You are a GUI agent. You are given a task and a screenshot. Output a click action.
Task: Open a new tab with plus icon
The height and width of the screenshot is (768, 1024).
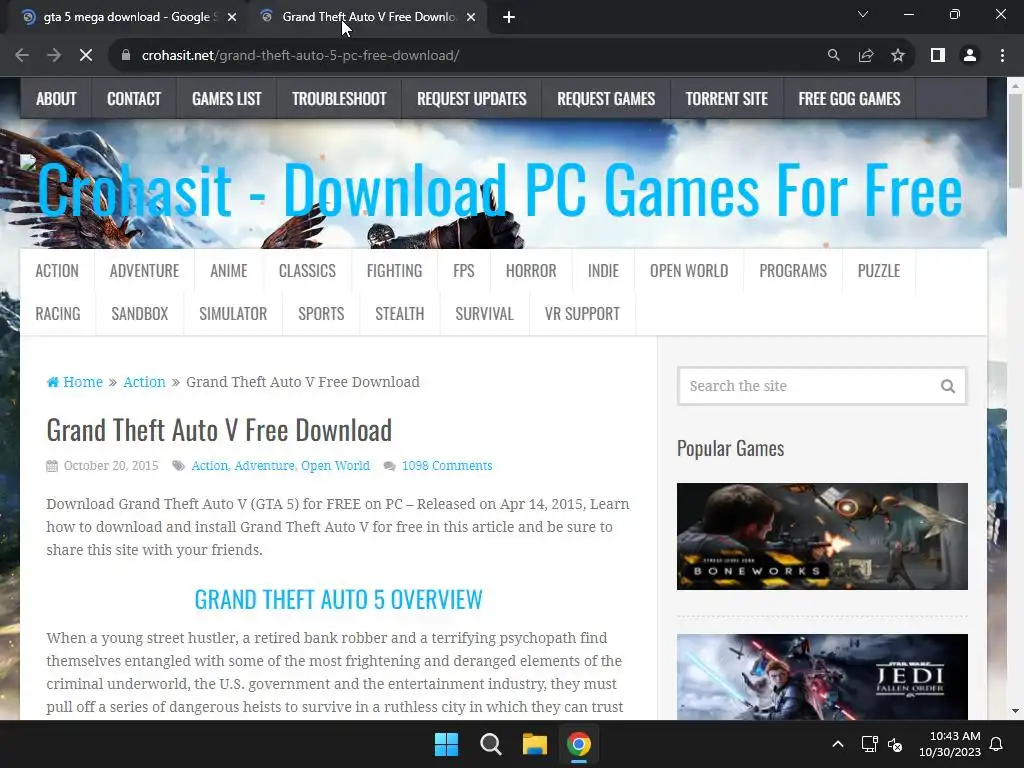509,17
